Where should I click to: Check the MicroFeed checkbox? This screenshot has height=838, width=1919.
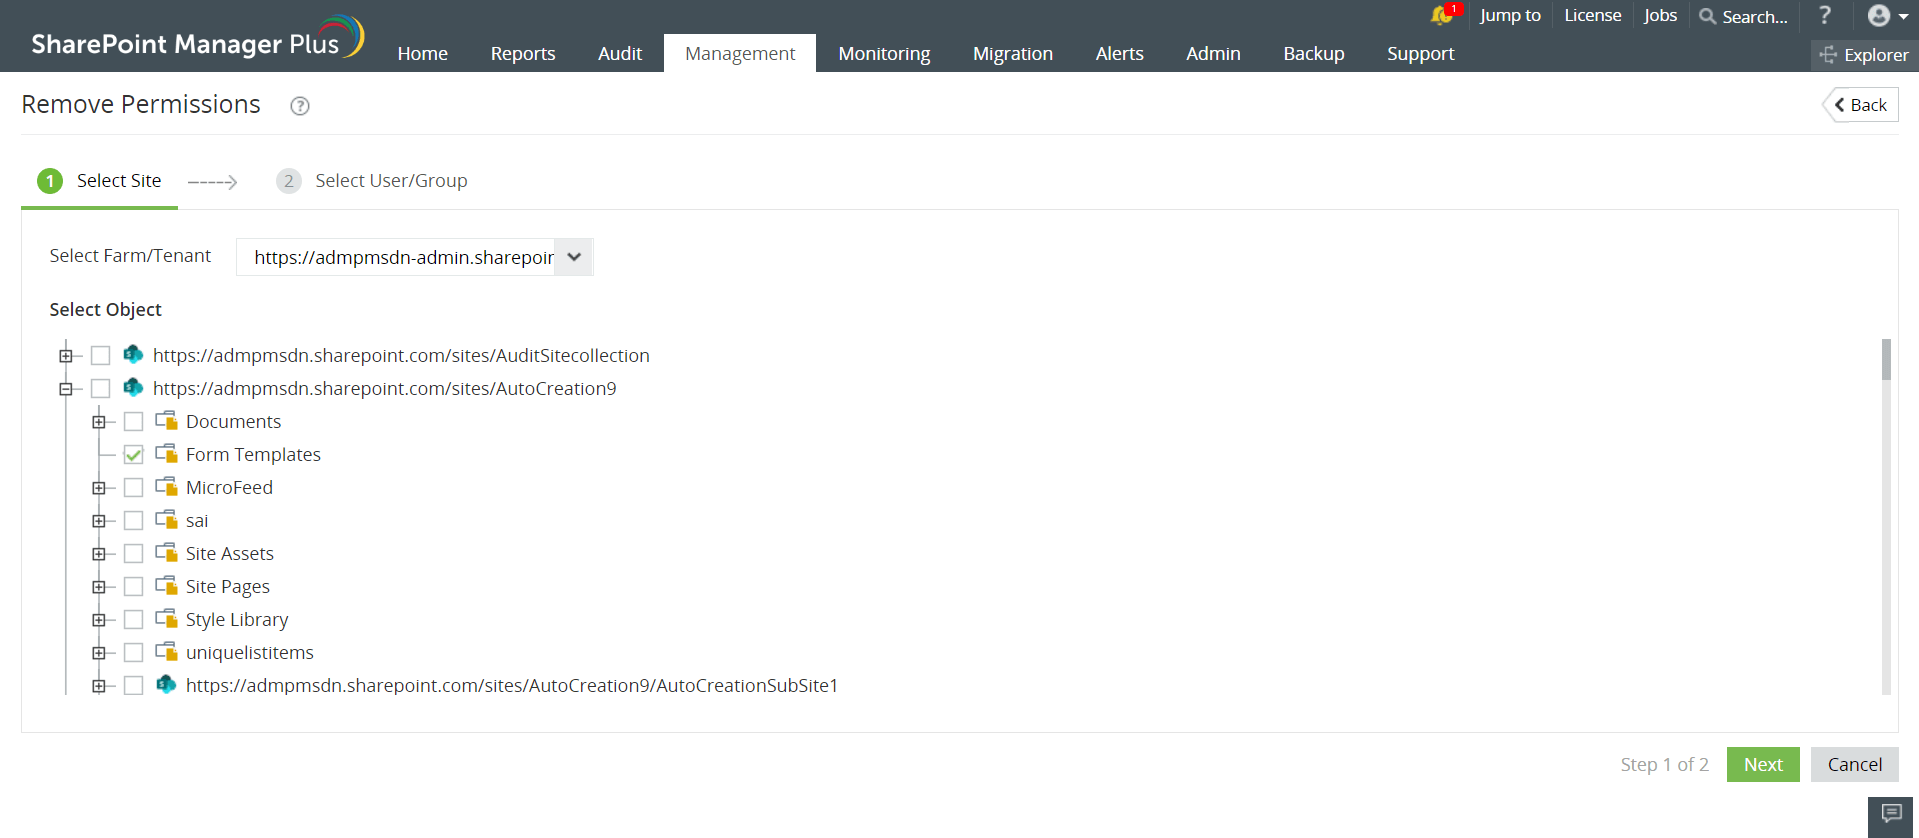click(133, 487)
